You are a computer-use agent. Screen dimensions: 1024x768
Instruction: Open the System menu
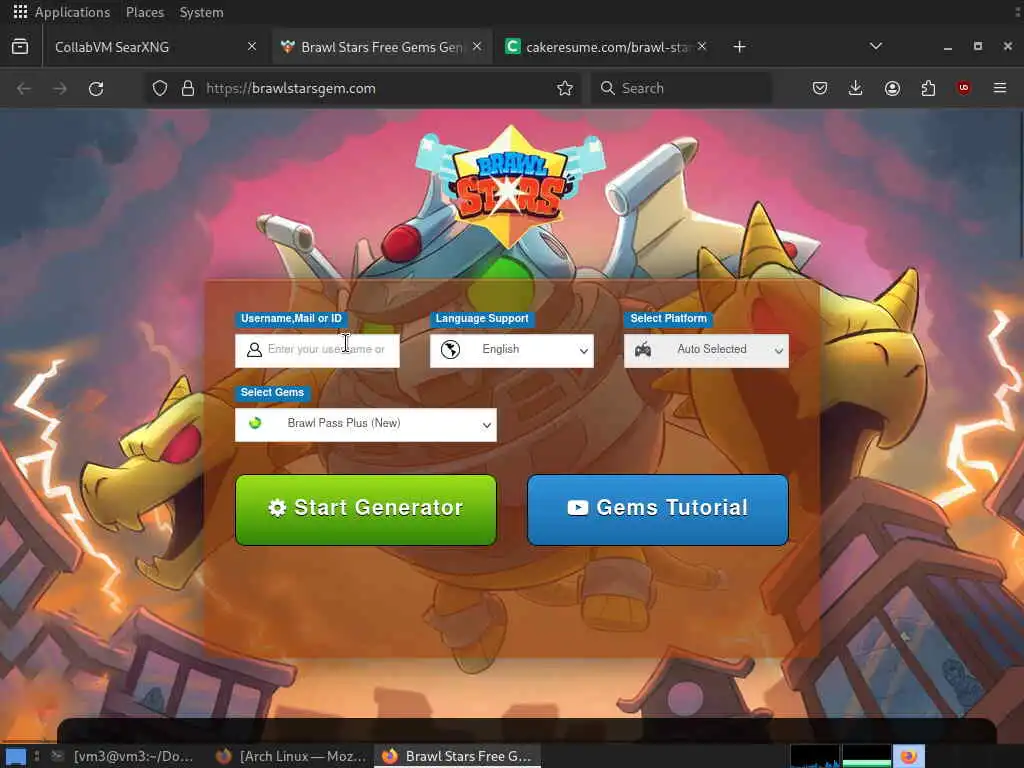(201, 12)
